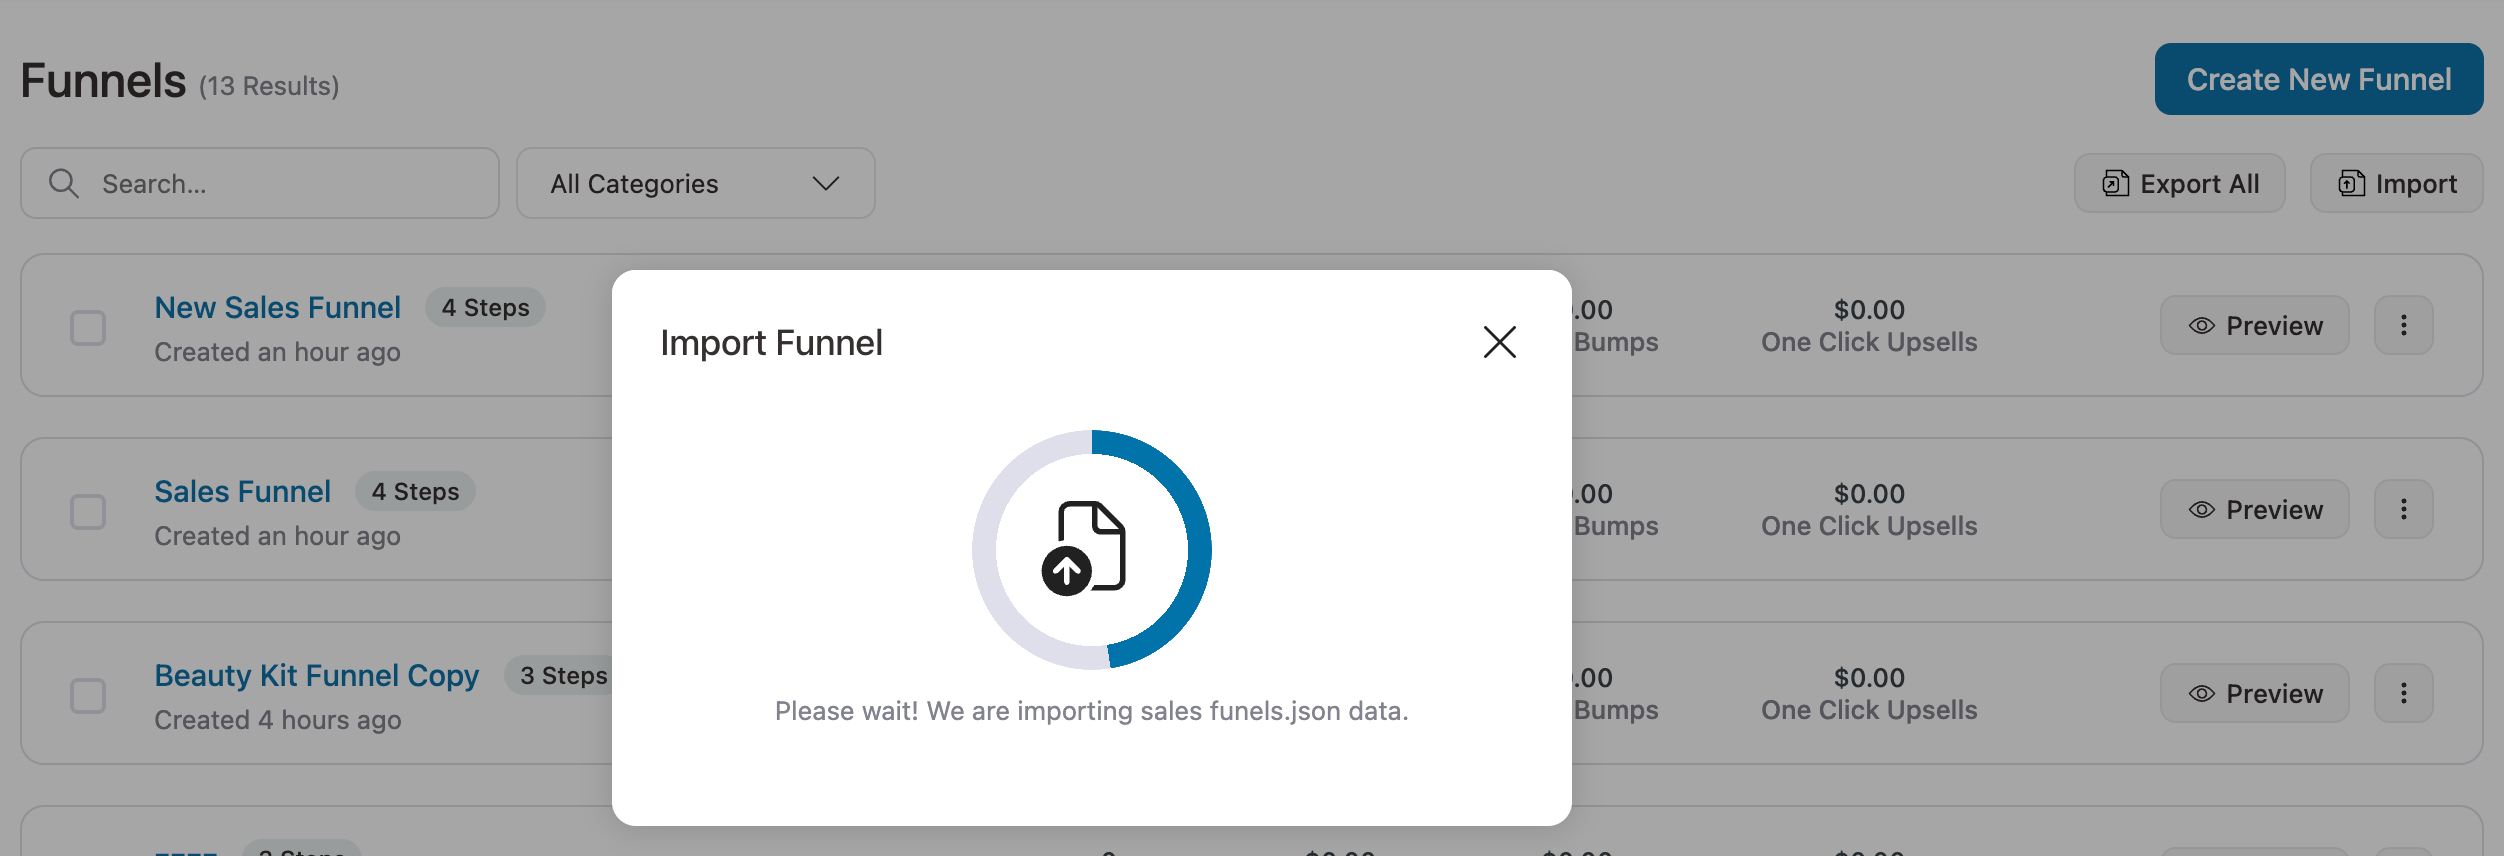Focus the Search funnels field

point(260,183)
